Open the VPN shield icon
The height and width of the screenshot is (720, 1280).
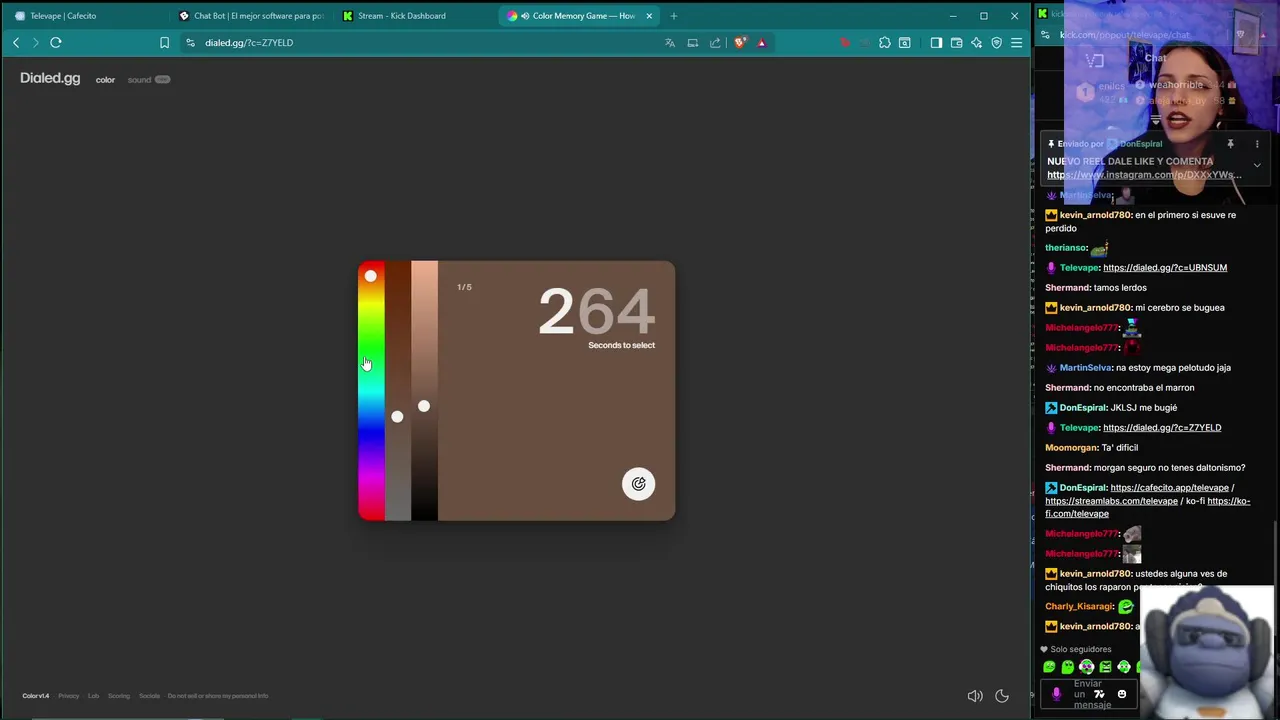[x=996, y=43]
